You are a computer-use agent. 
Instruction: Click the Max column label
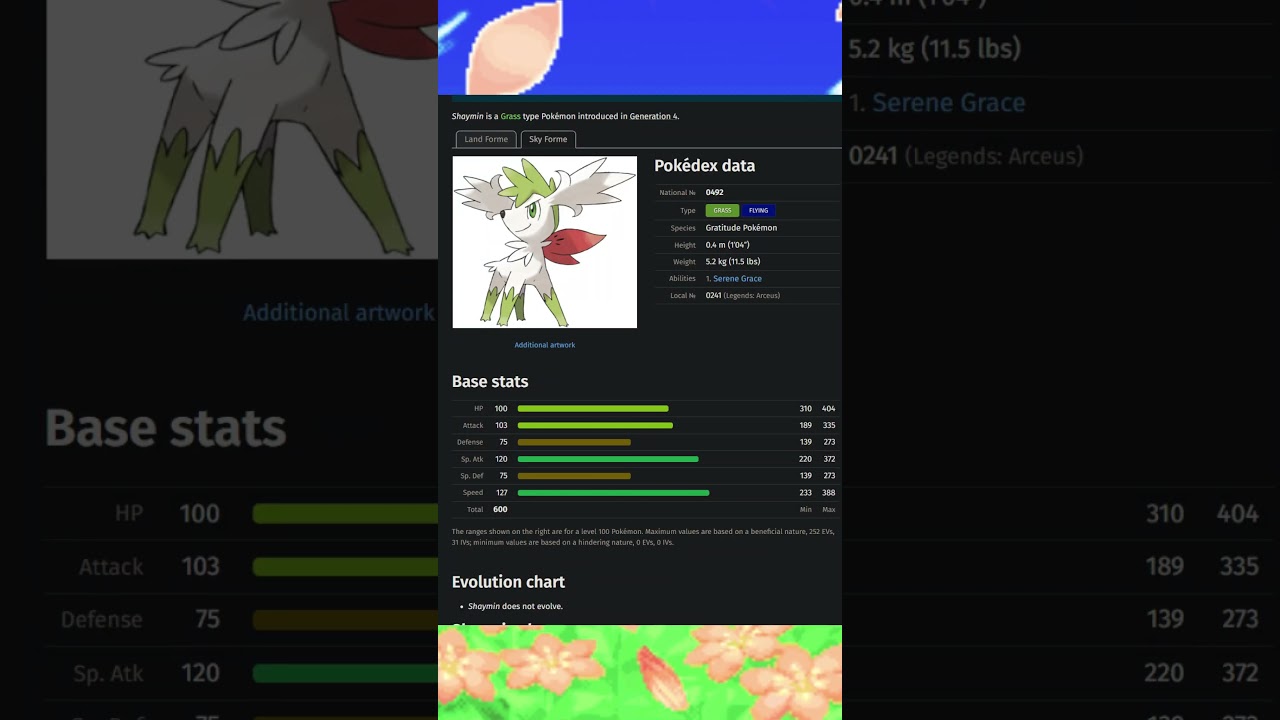(829, 510)
